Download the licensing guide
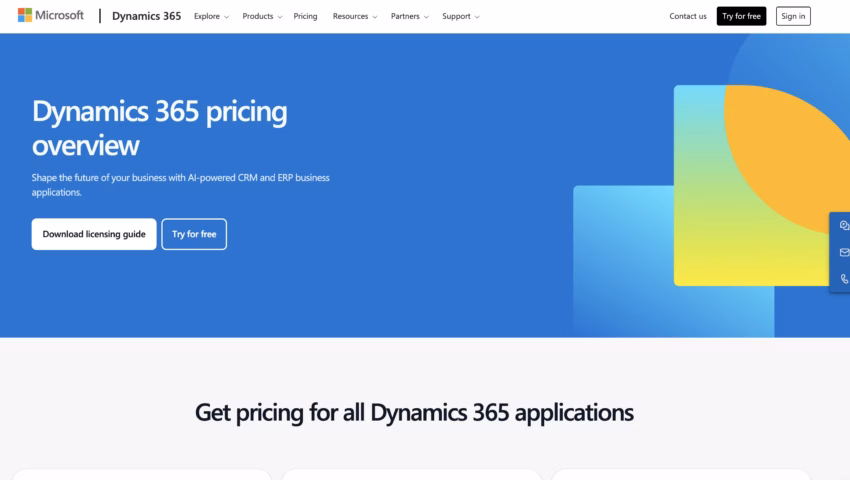The width and height of the screenshot is (850, 480). click(x=94, y=234)
